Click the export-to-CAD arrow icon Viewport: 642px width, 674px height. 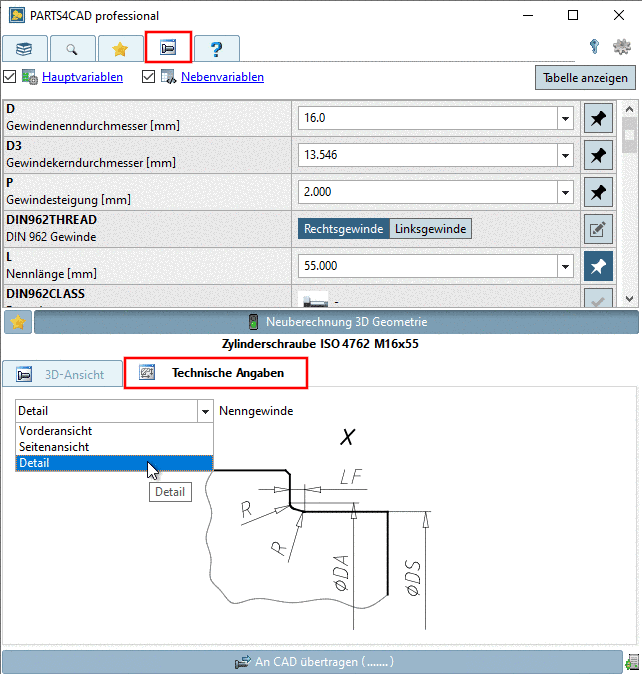(243, 662)
